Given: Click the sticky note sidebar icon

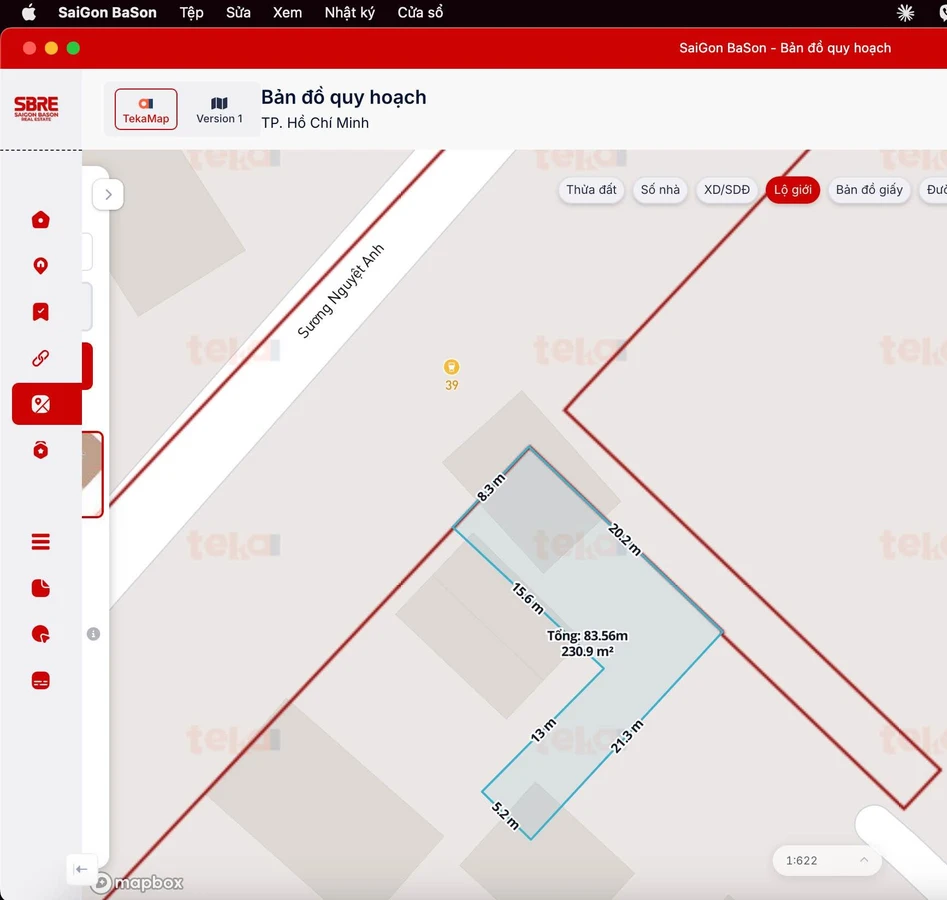Looking at the screenshot, I should (40, 588).
